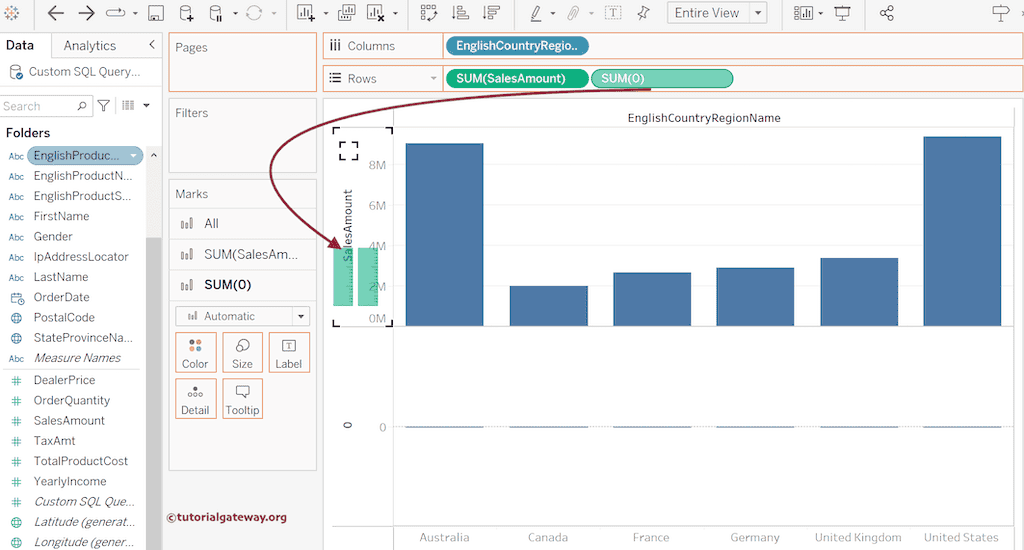Image resolution: width=1024 pixels, height=550 pixels.
Task: Select the SalesAmount measure field
Action: pyautogui.click(x=69, y=420)
